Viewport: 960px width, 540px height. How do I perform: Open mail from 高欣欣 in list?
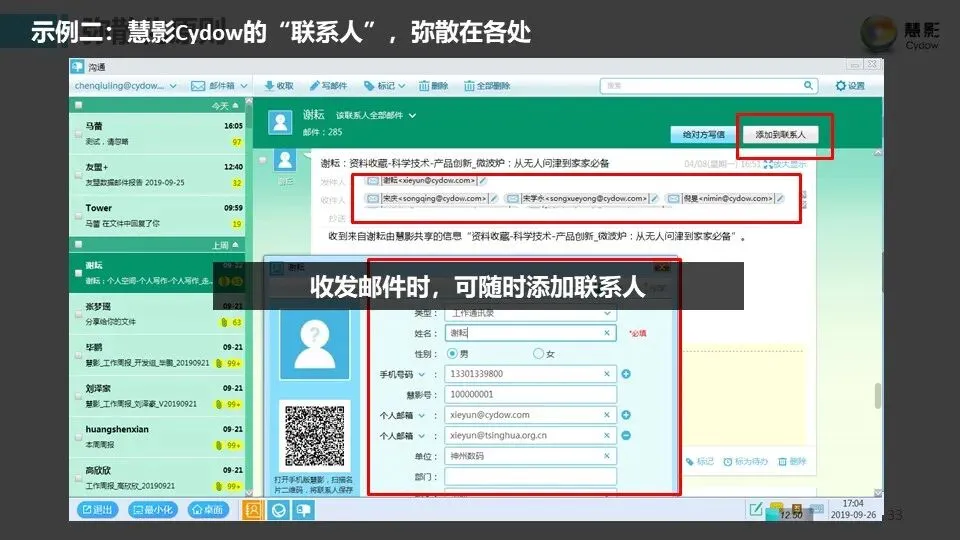[159, 478]
